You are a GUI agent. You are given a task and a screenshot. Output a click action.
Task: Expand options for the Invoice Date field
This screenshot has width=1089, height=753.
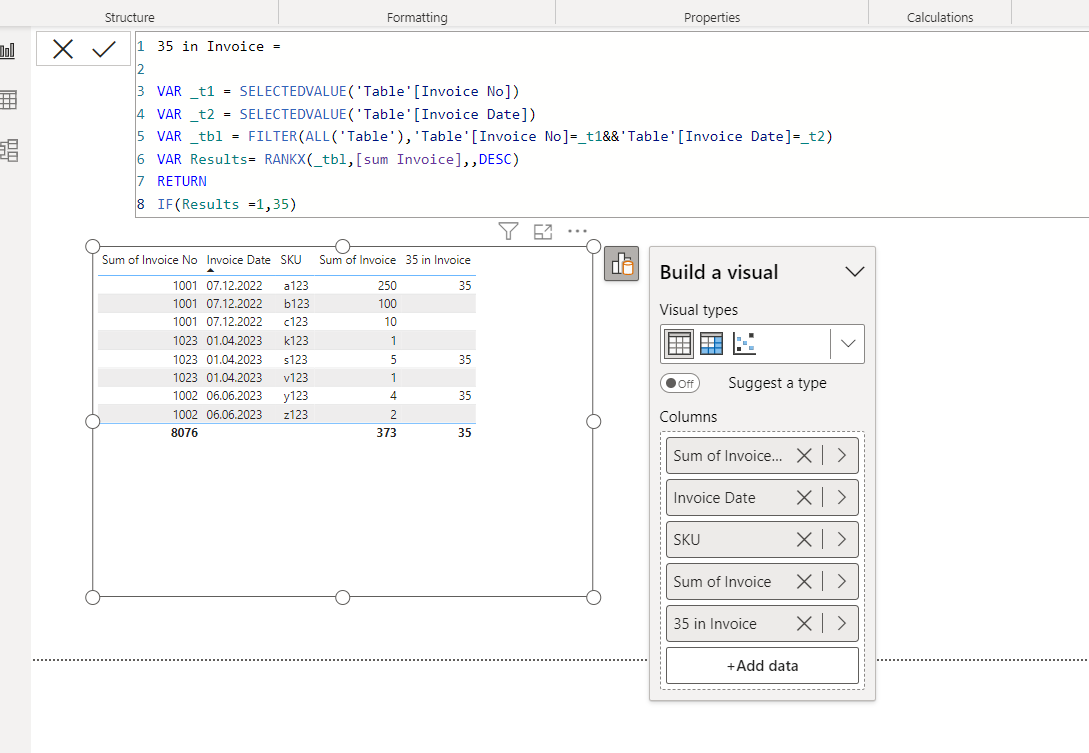coord(842,497)
